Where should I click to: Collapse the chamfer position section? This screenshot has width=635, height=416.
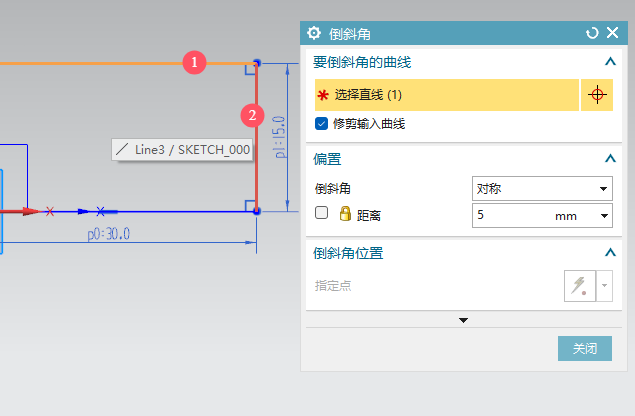(610, 253)
